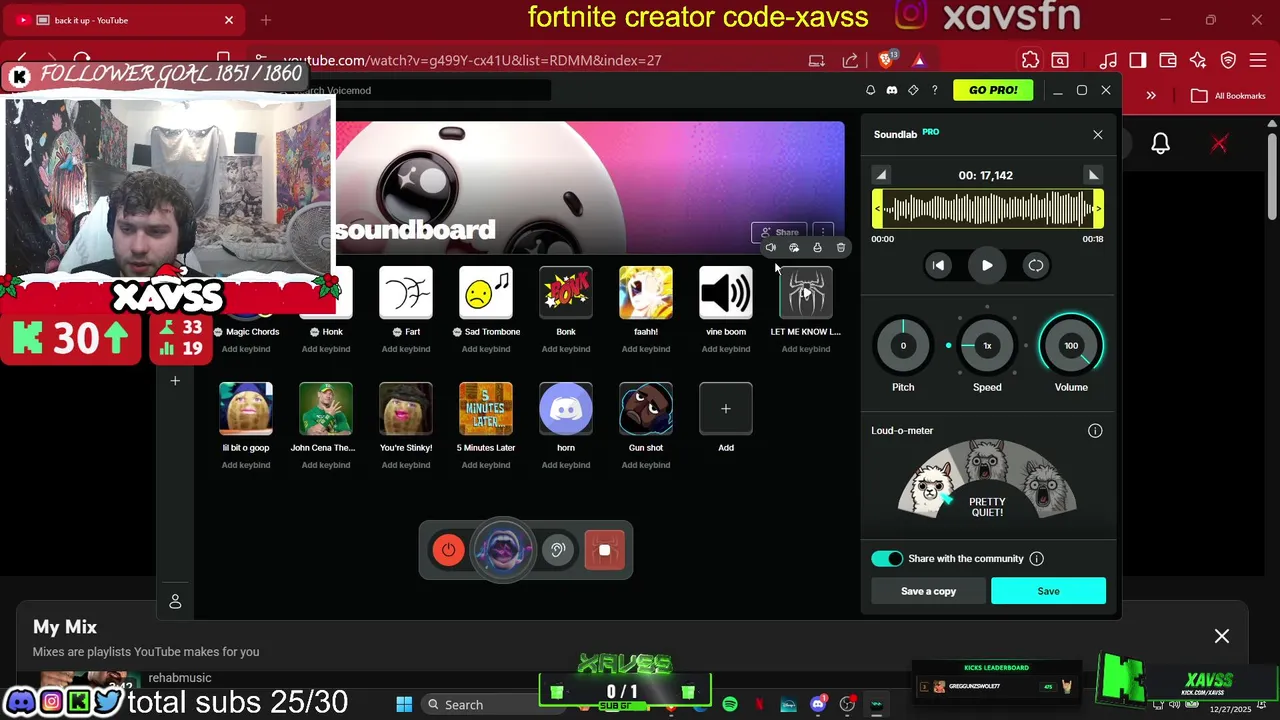Adjust the Pitch knob

click(903, 346)
